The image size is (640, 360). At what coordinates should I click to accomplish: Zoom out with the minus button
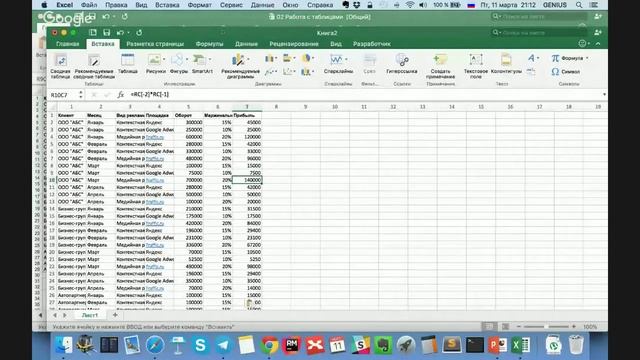tap(519, 327)
